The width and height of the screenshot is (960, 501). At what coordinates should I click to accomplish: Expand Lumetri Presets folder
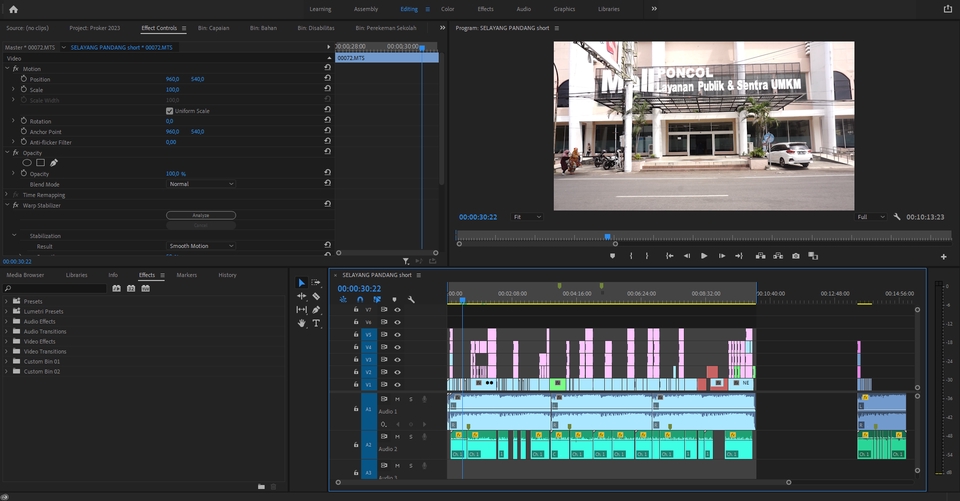7,311
